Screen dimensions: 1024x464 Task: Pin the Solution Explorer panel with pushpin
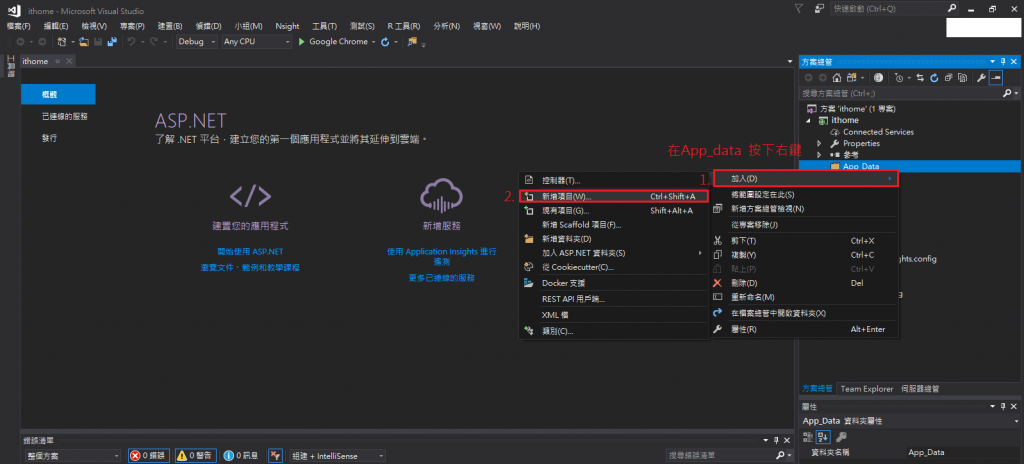[1003, 61]
